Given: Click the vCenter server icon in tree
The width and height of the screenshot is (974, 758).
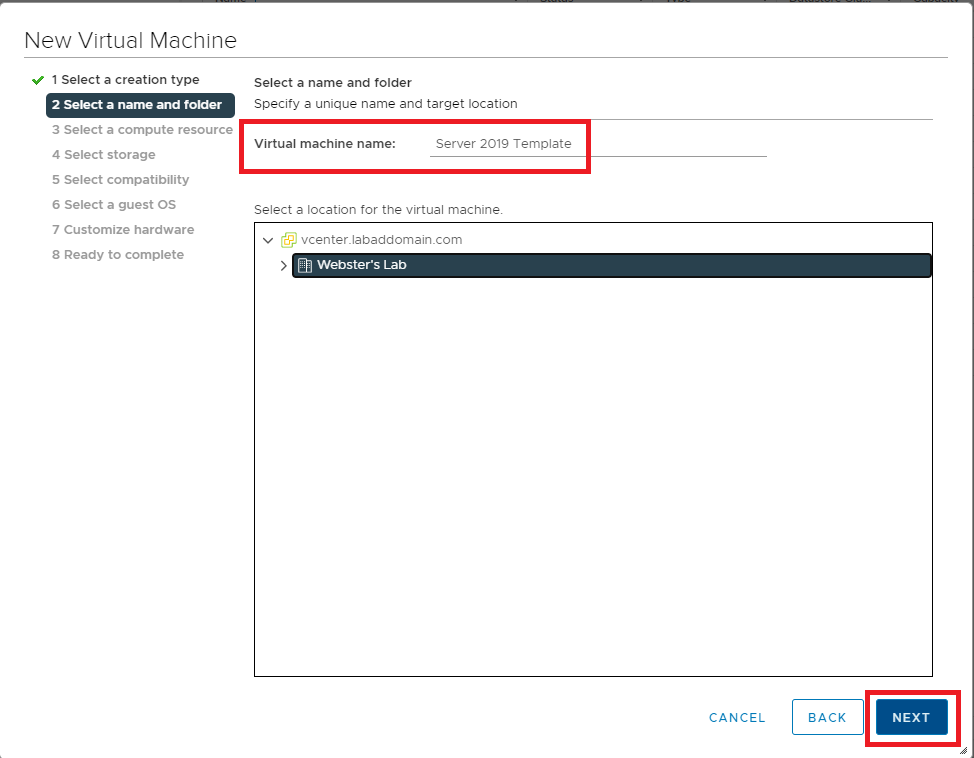Looking at the screenshot, I should [x=289, y=240].
